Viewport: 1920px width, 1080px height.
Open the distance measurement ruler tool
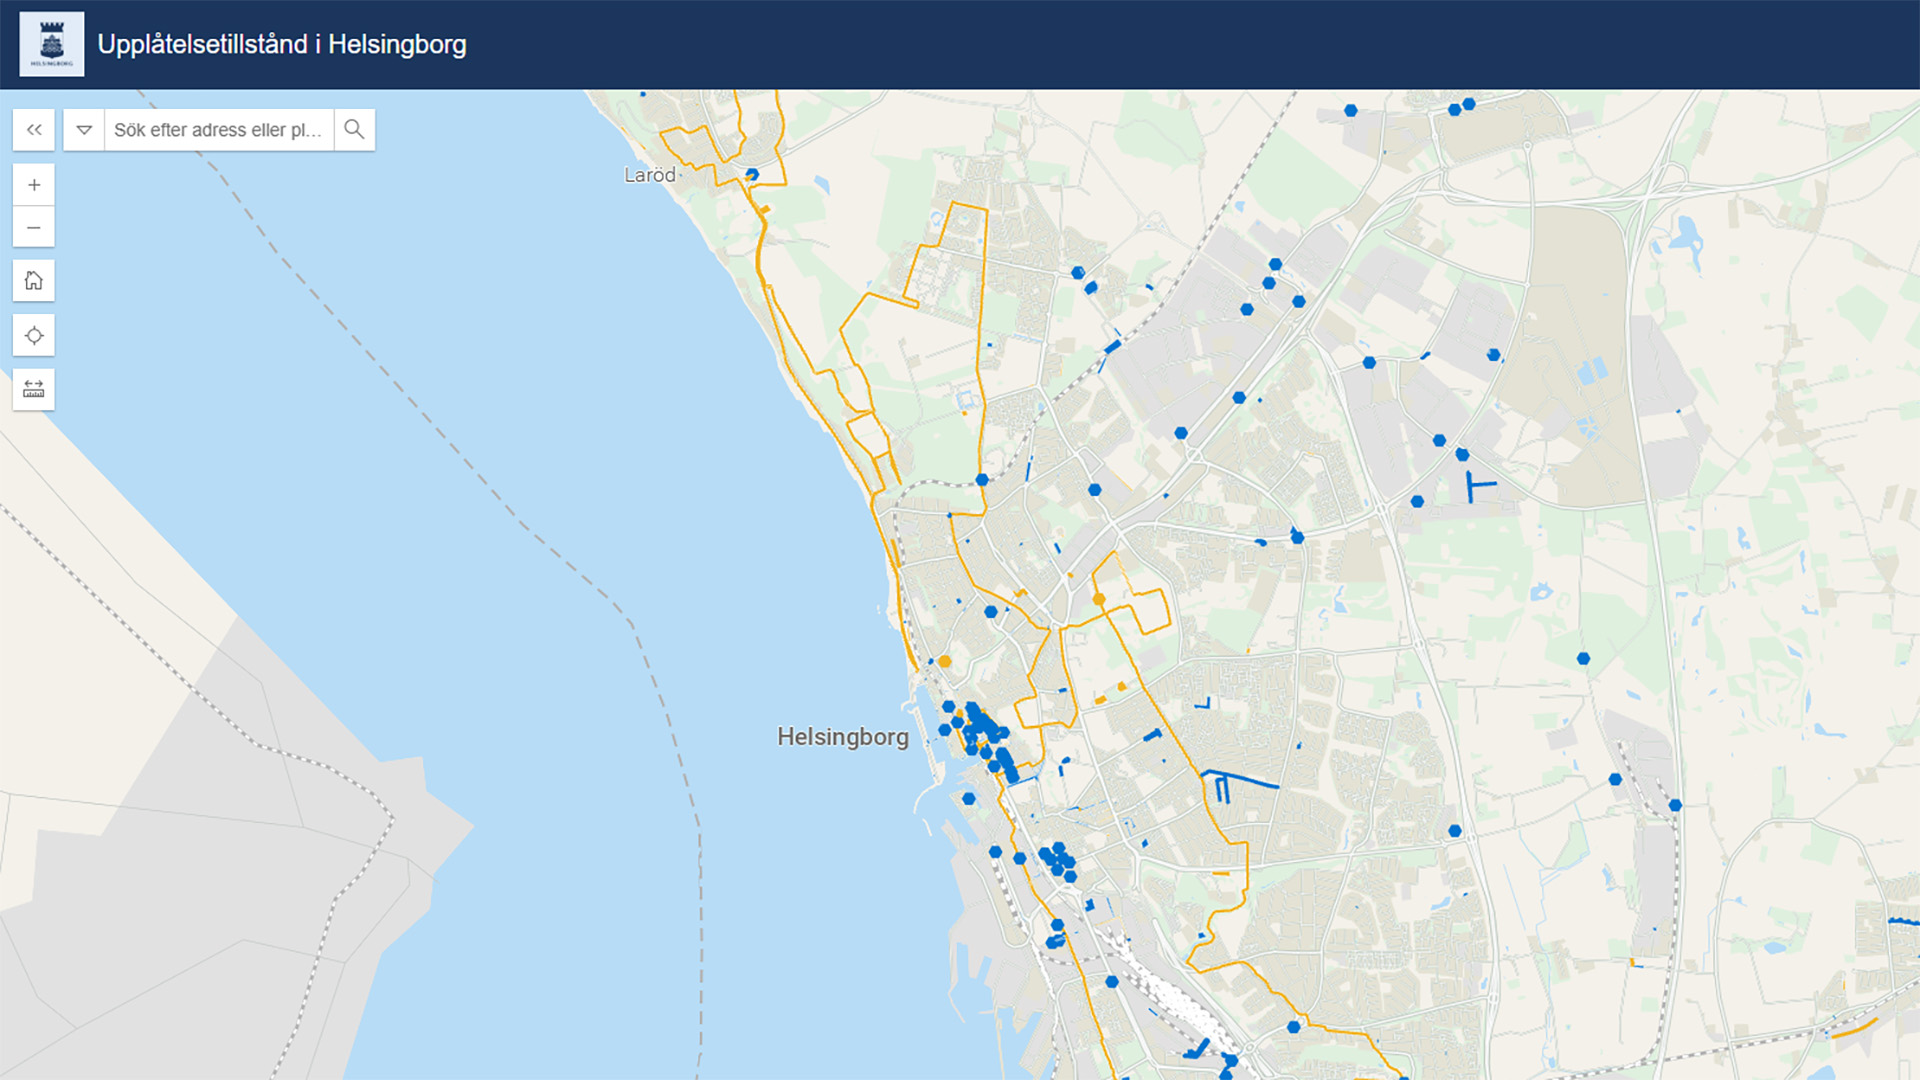point(34,389)
